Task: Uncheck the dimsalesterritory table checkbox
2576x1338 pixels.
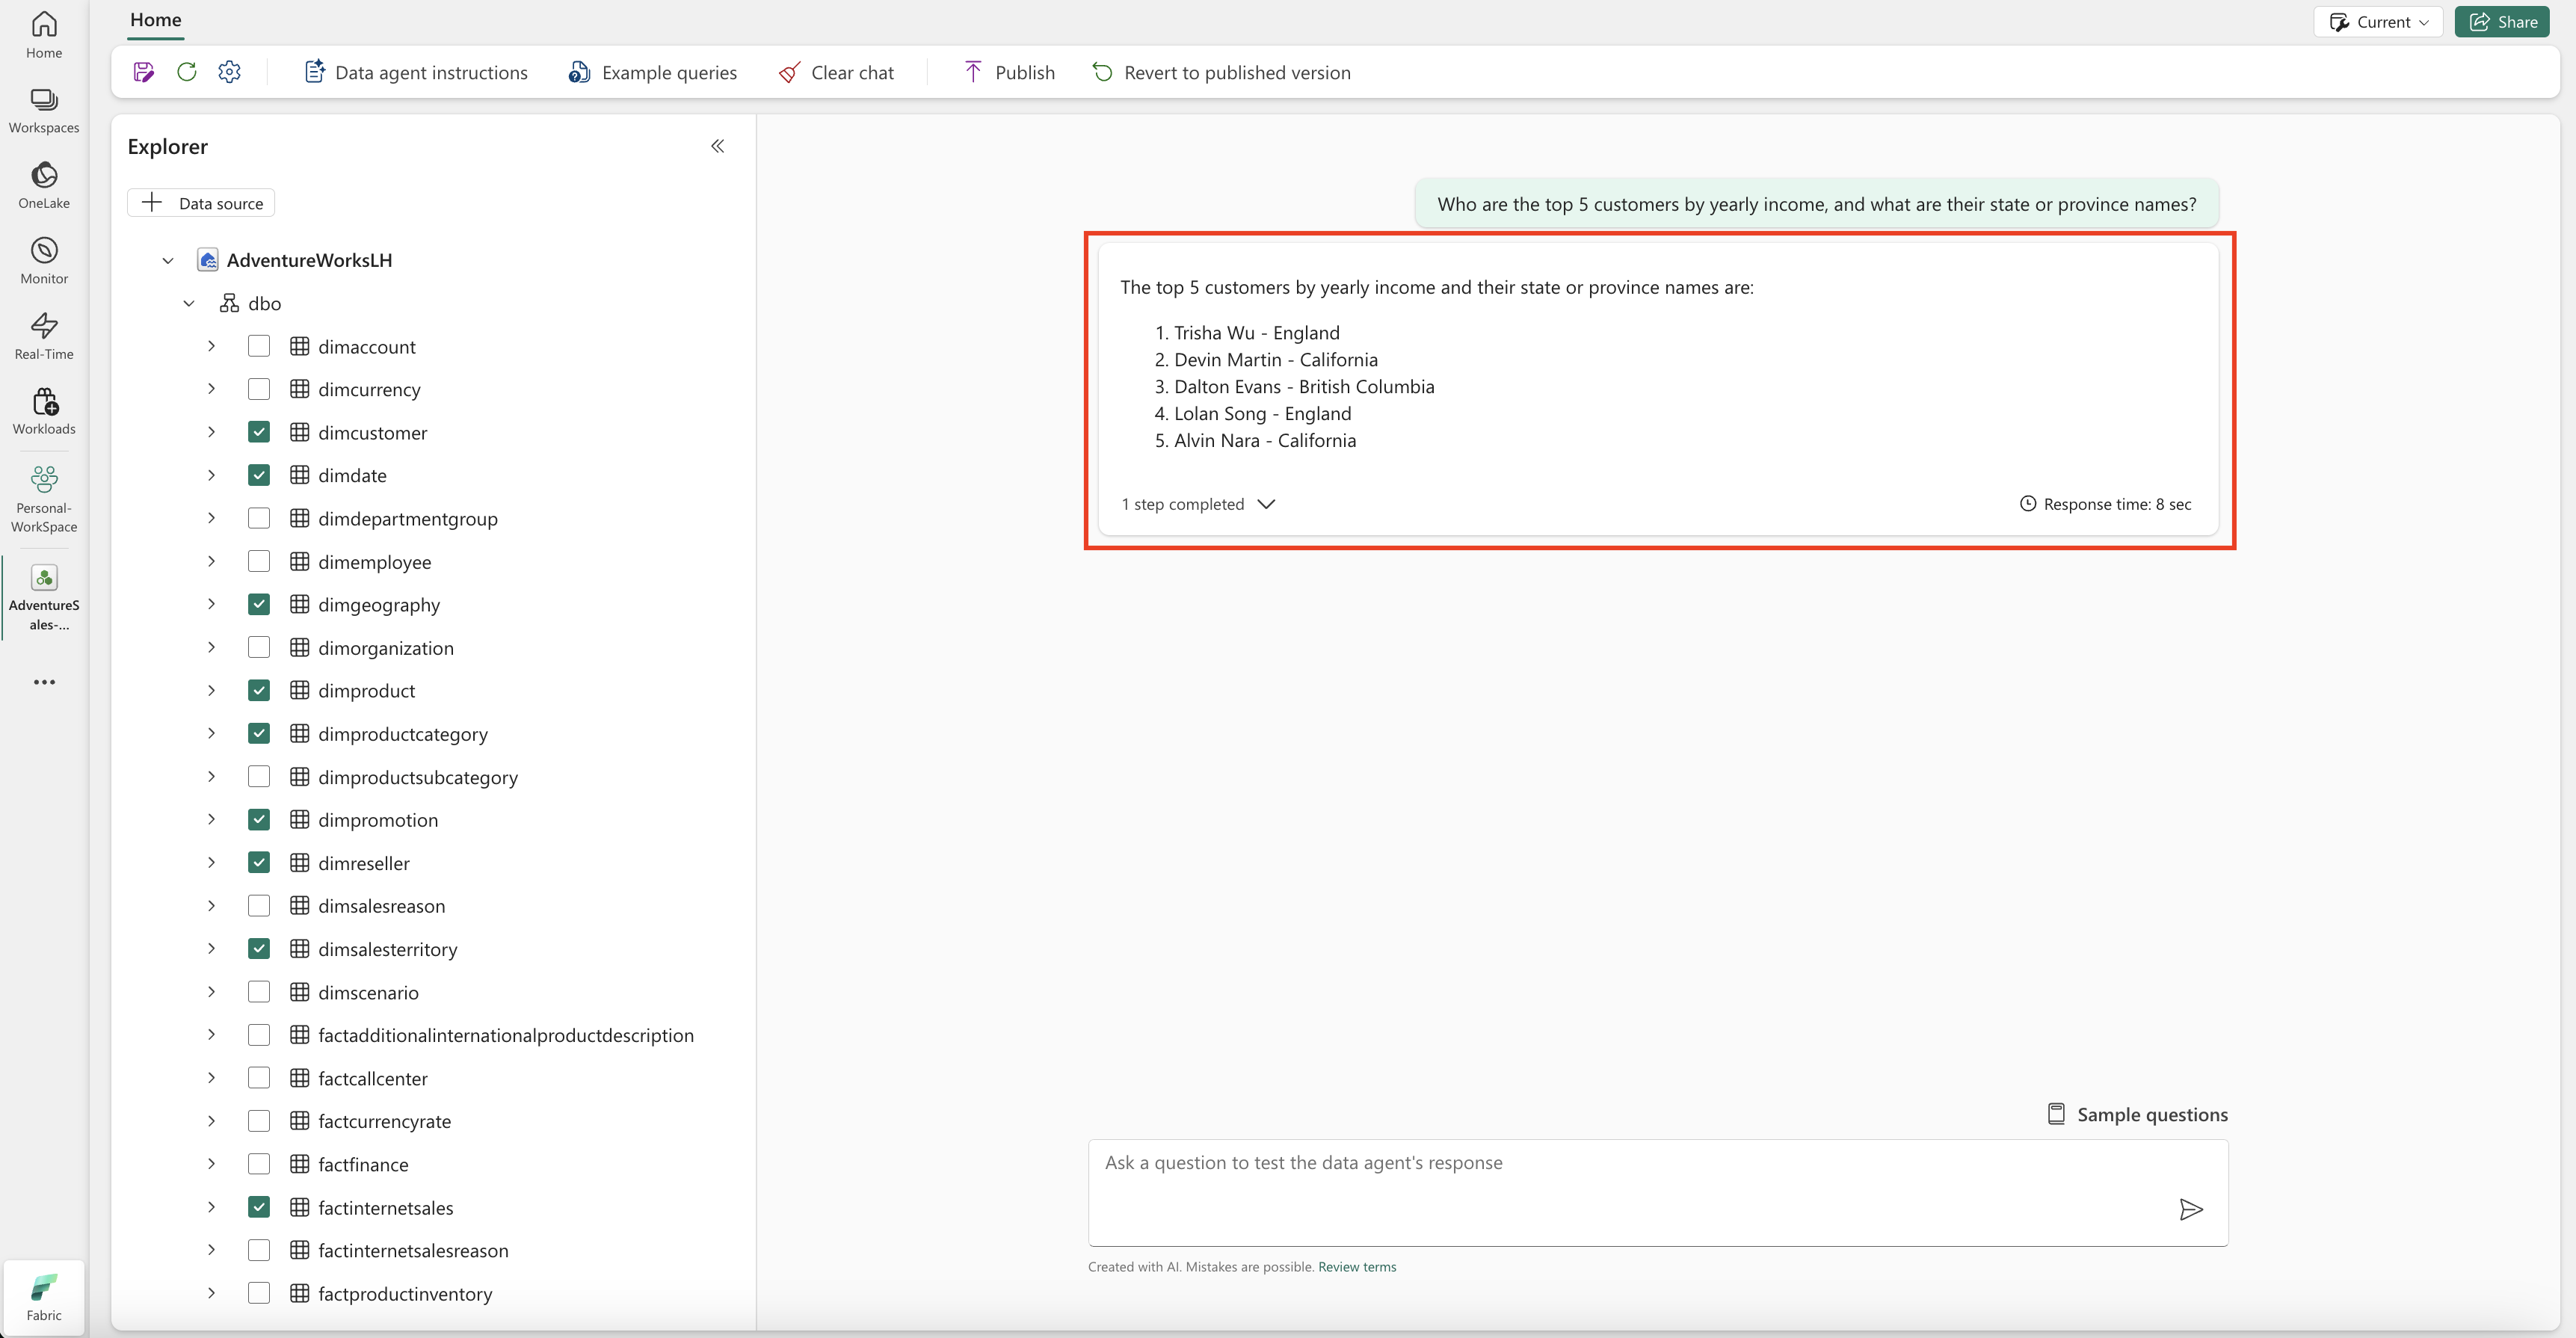Action: (259, 948)
